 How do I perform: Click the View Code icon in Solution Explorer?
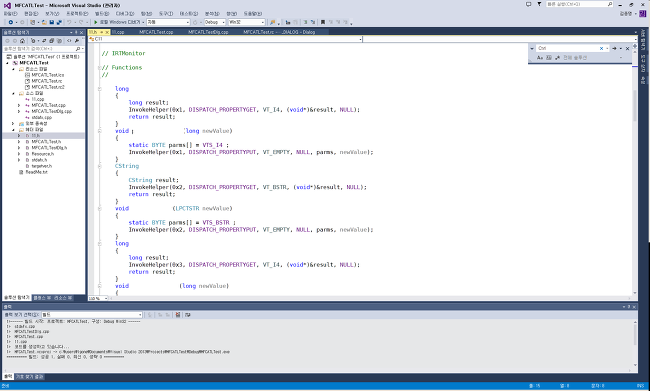coord(69,41)
